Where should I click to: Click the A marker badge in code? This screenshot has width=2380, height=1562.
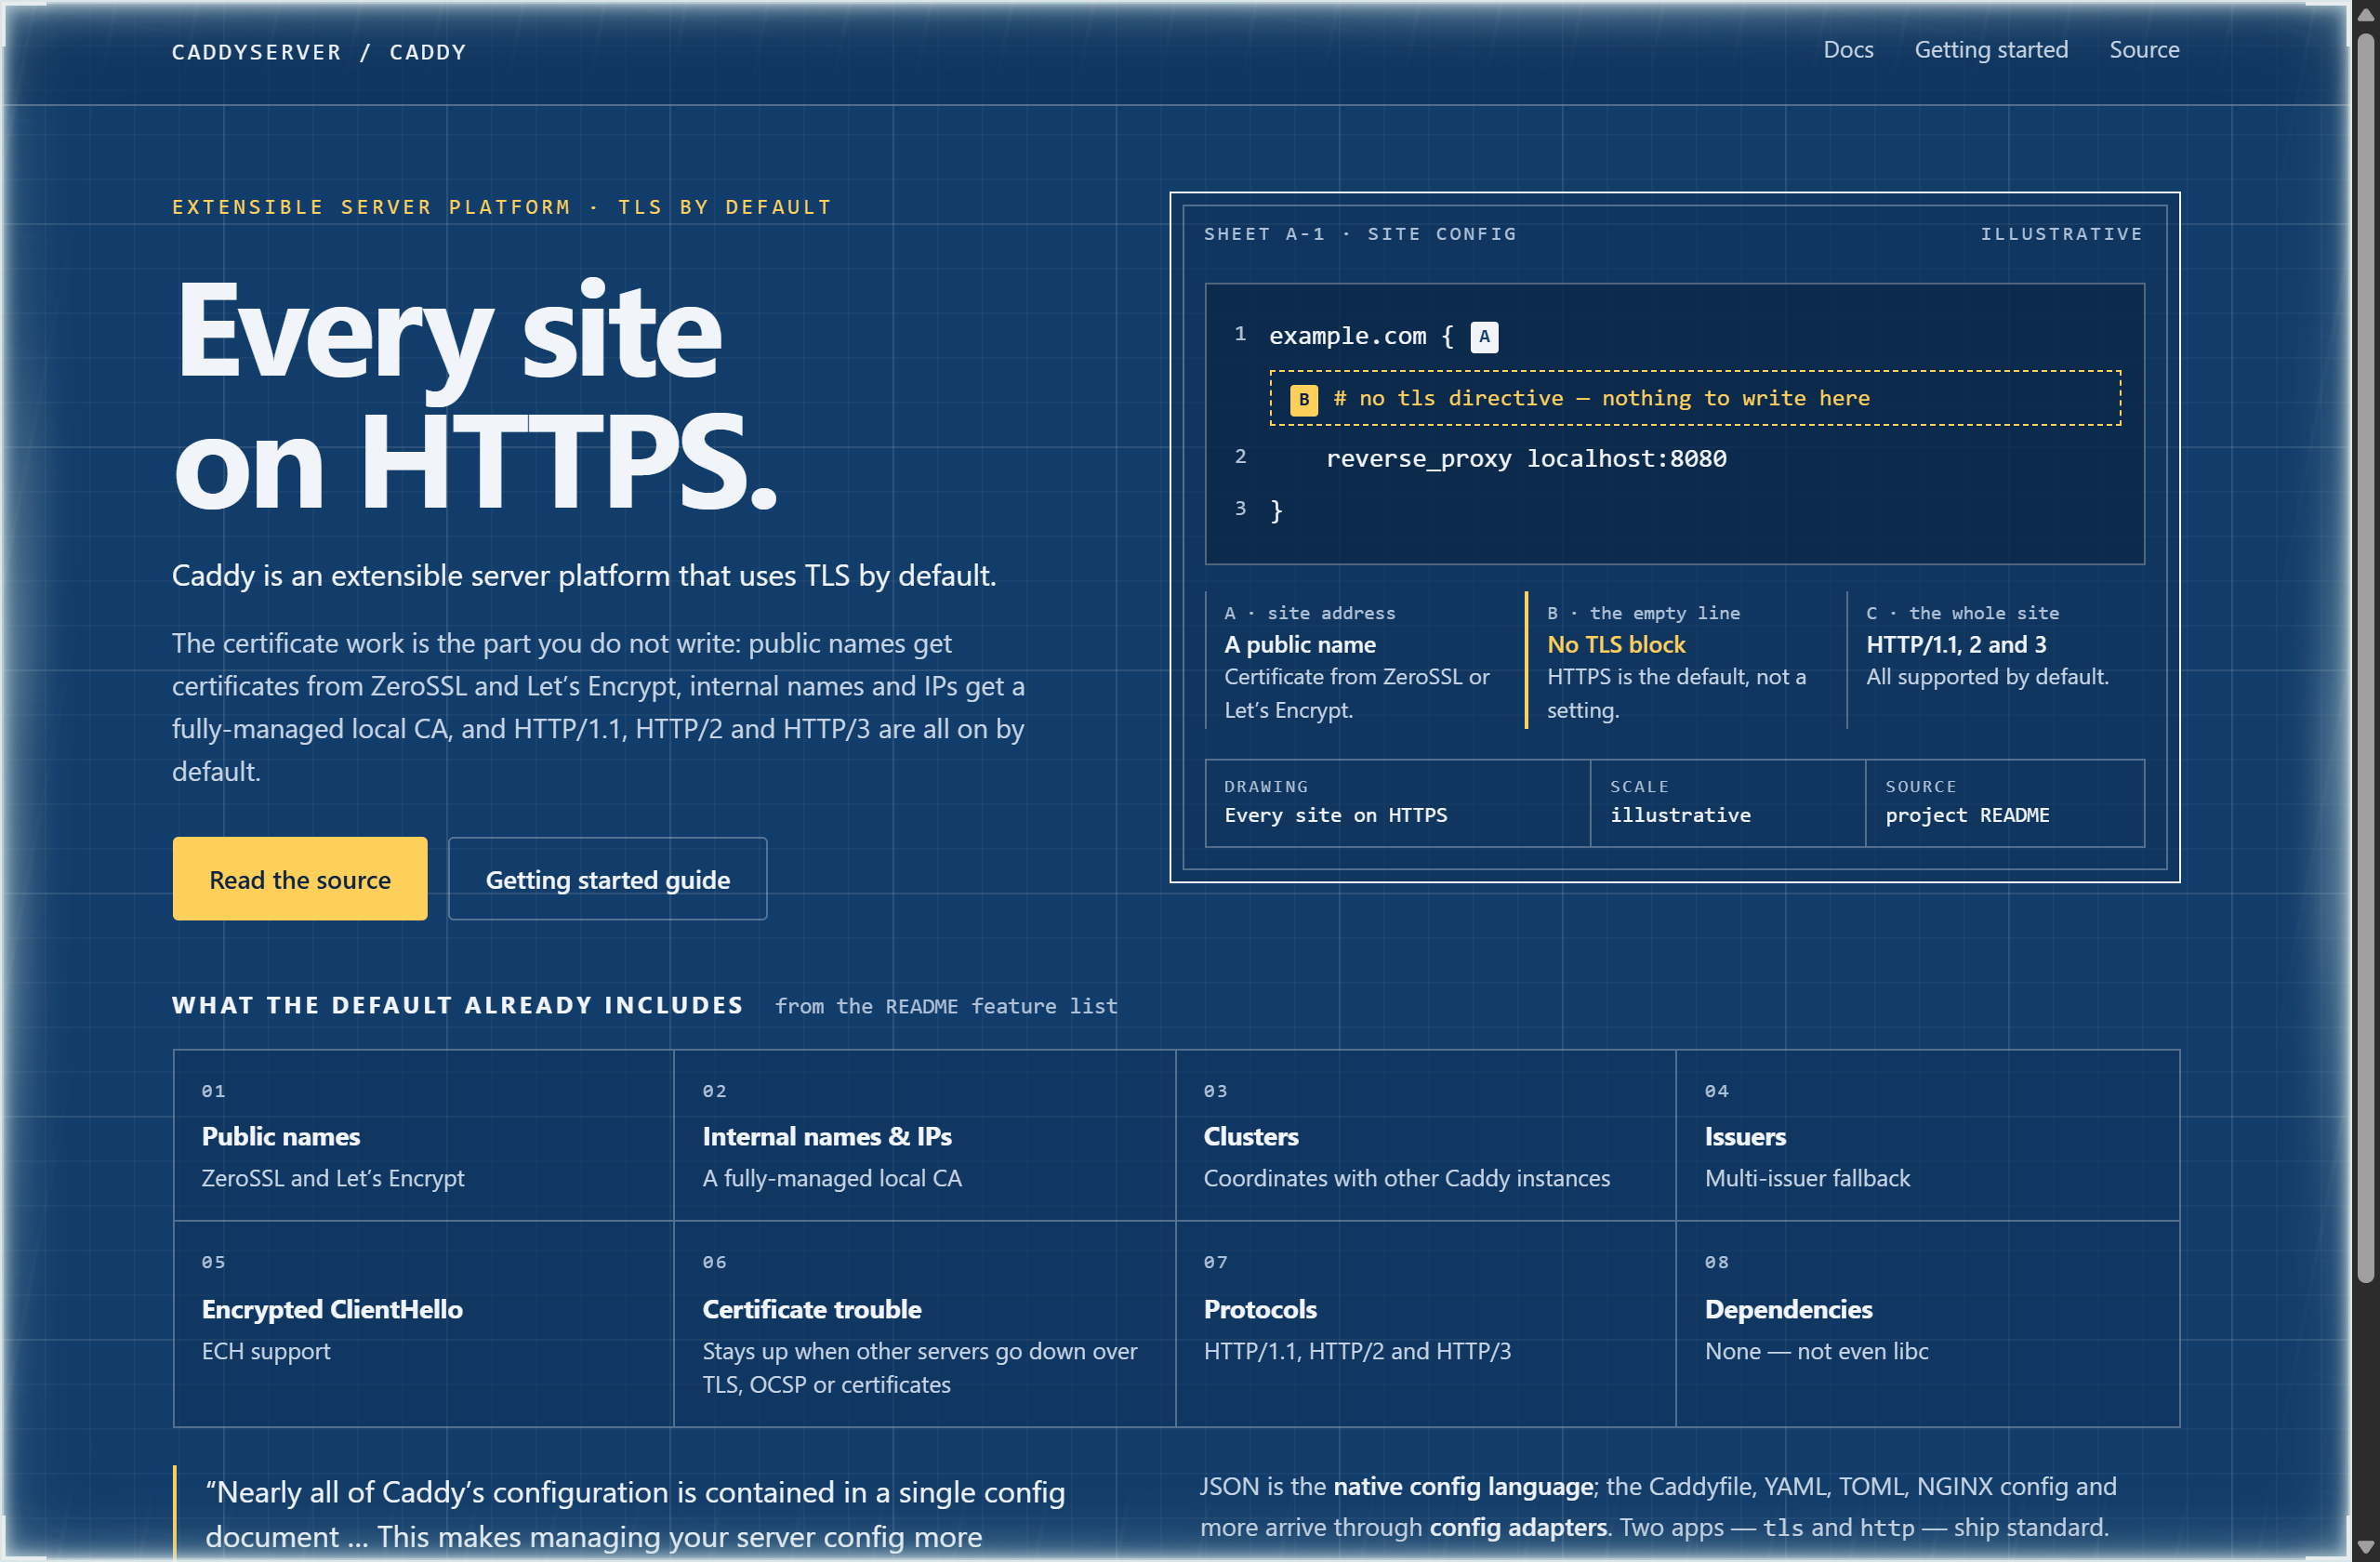[x=1484, y=337]
